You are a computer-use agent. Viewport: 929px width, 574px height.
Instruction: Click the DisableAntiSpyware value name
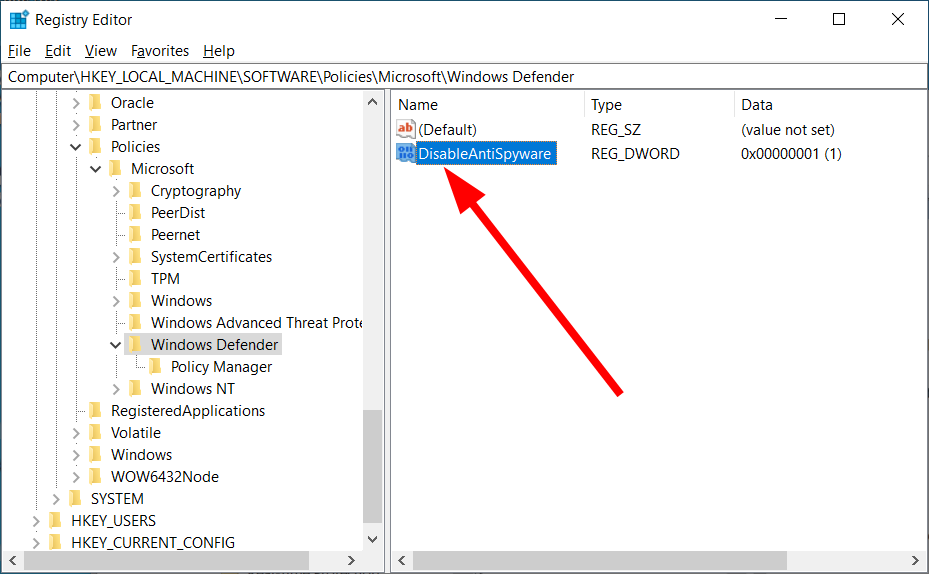tap(486, 154)
